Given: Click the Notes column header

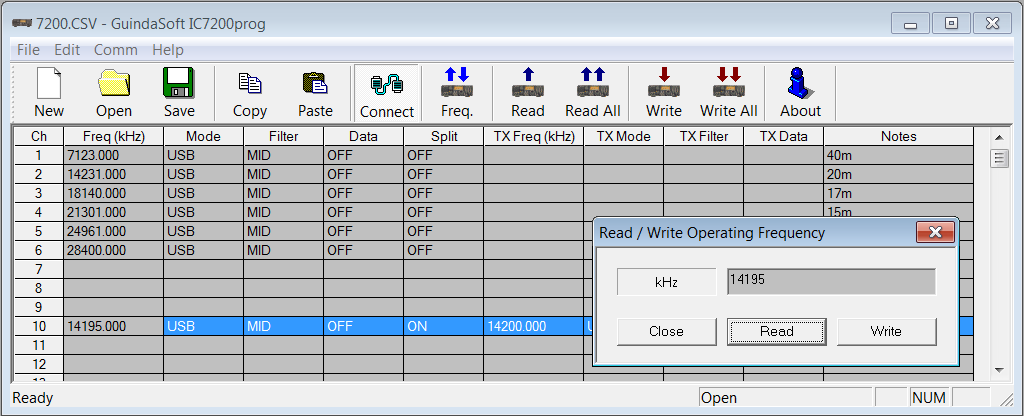Looking at the screenshot, I should pos(899,136).
